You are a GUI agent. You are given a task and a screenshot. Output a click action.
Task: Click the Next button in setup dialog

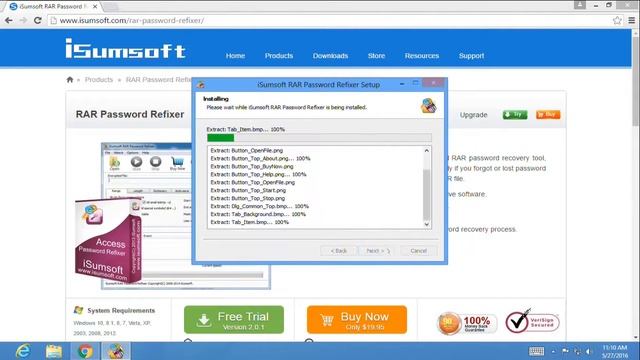pos(378,251)
